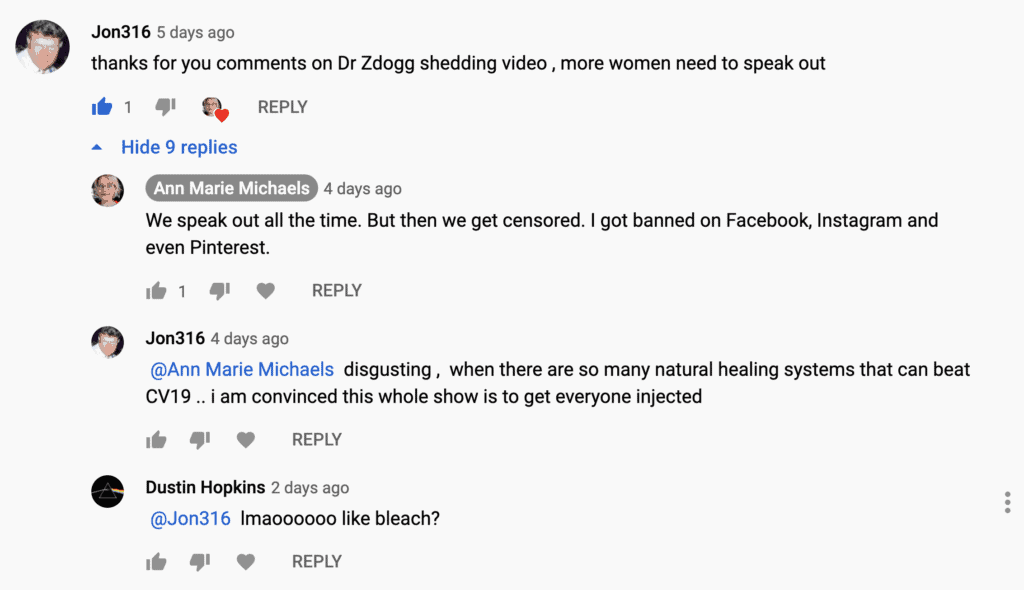Heart Ann Marie Michaels' reply
The width and height of the screenshot is (1024, 590).
(265, 290)
